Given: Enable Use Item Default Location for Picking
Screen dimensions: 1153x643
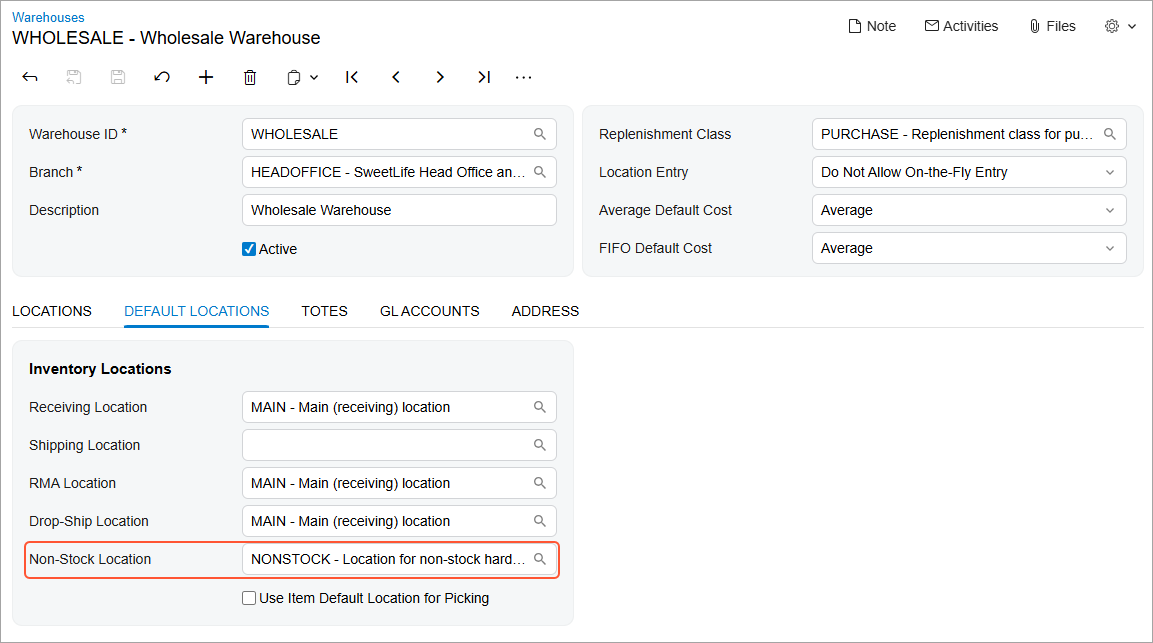Looking at the screenshot, I should point(249,598).
